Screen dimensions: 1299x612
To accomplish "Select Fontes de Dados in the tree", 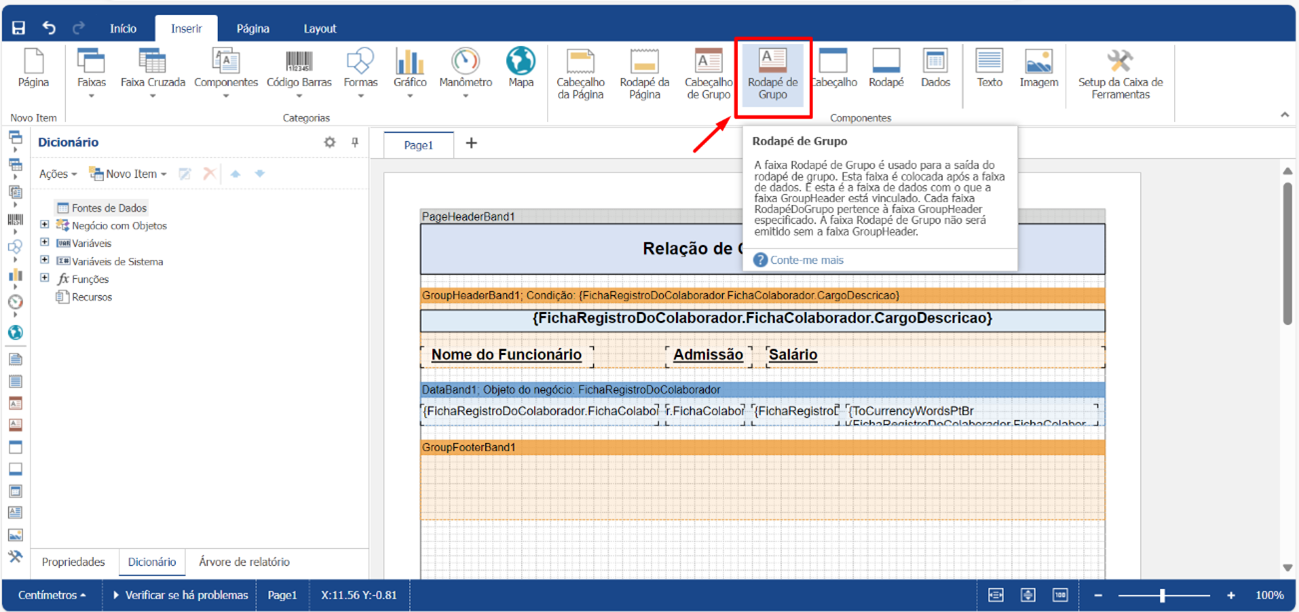I will (101, 208).
